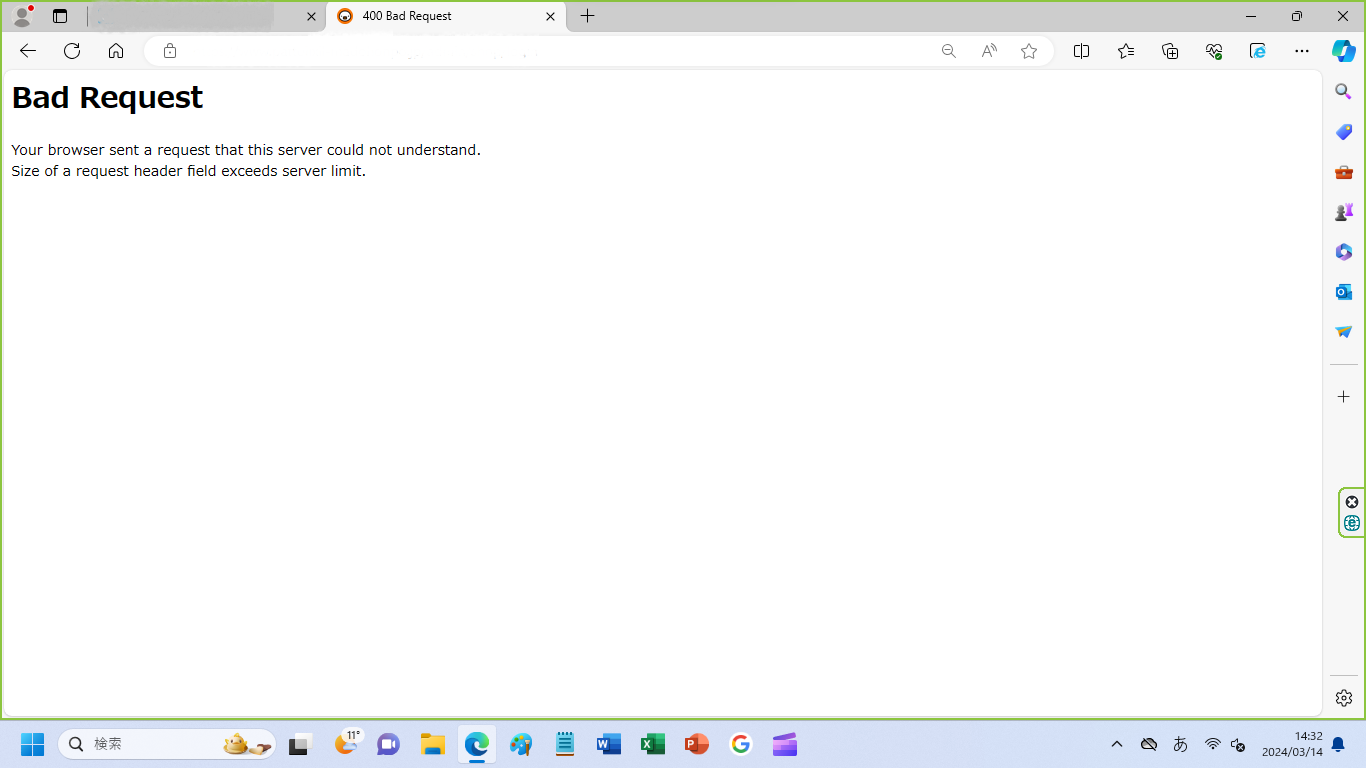Show hidden system tray icons
Image resolution: width=1366 pixels, height=768 pixels.
1117,744
